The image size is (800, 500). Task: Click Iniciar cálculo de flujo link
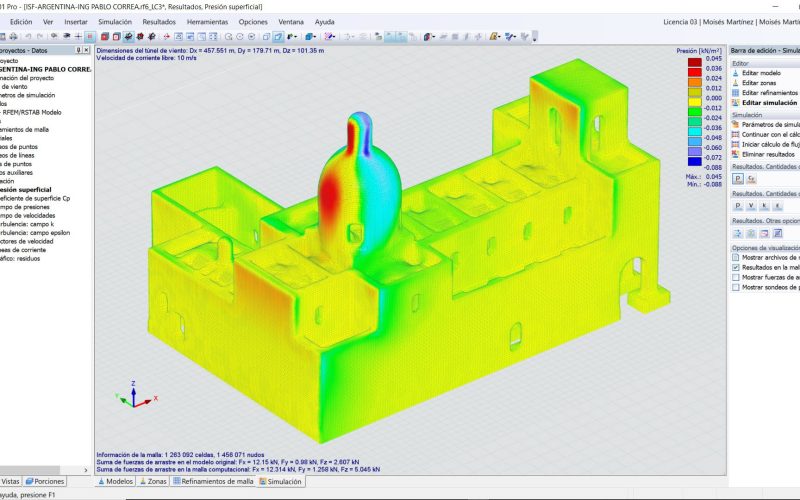770,144
